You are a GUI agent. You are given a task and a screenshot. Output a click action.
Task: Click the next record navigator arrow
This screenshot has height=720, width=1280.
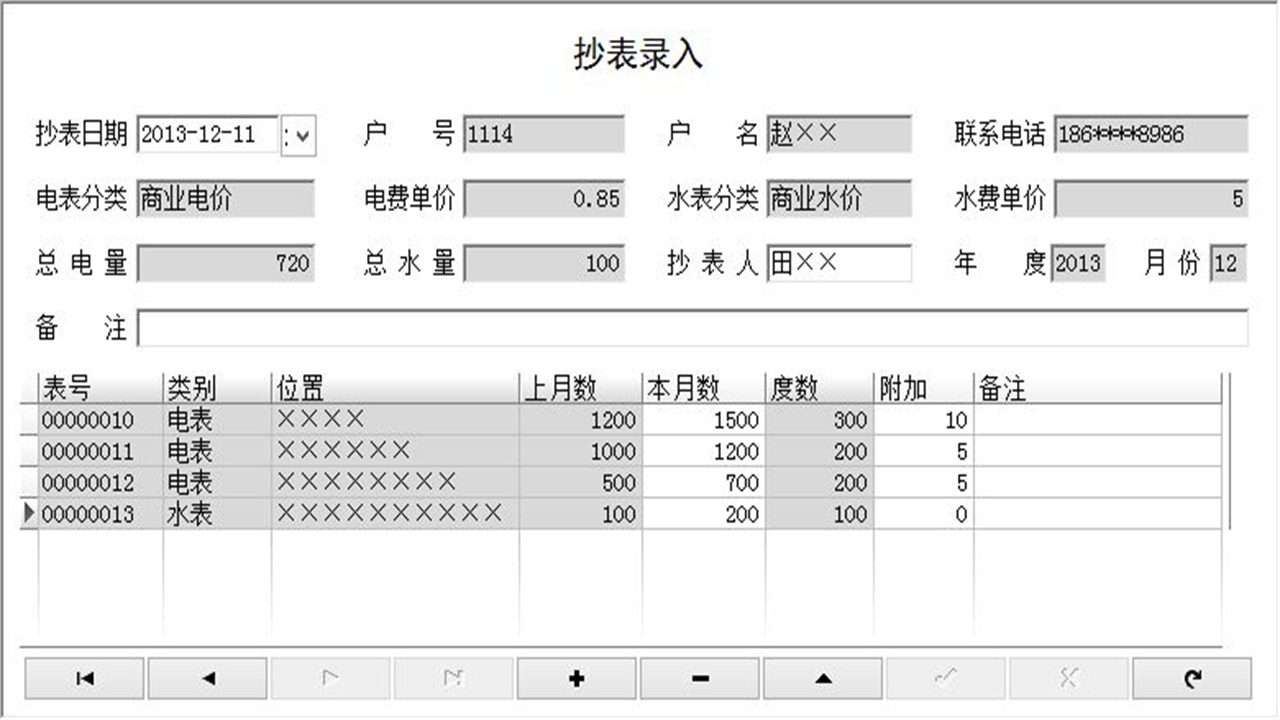point(330,677)
